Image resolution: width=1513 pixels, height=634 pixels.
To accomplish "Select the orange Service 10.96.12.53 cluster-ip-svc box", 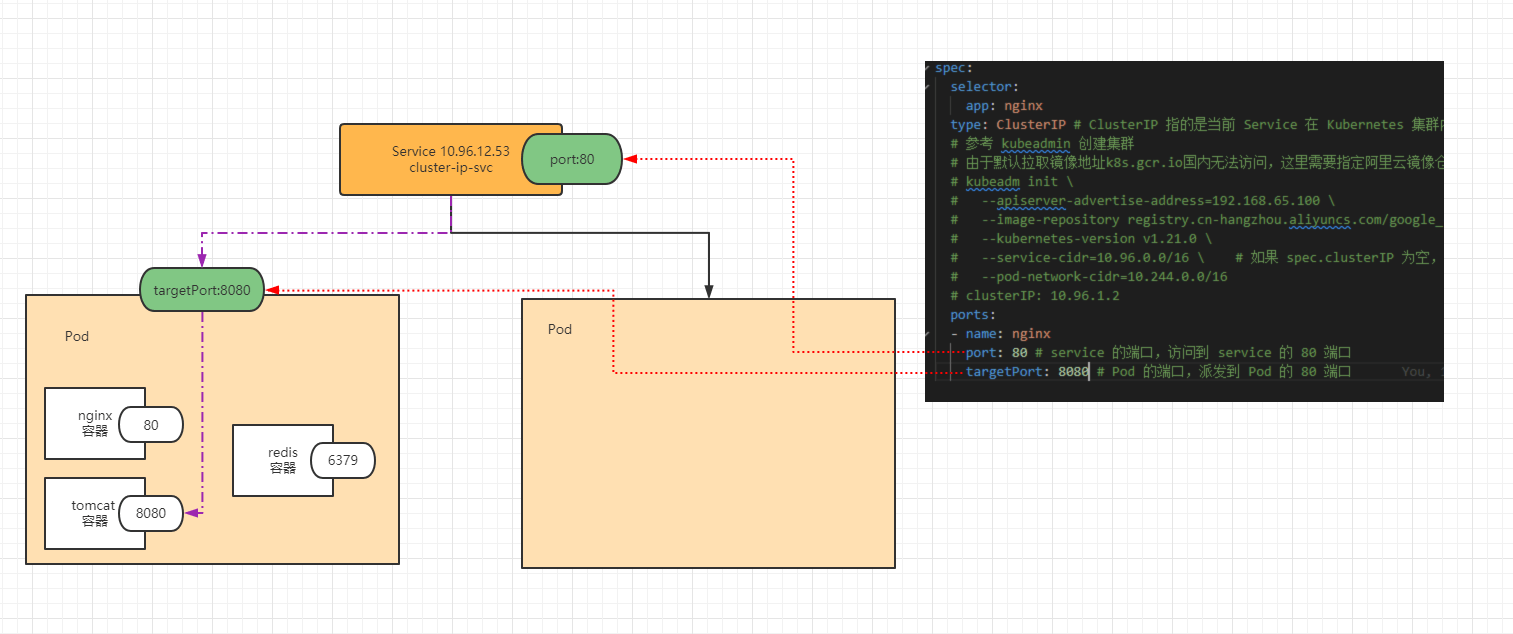I will [x=450, y=159].
